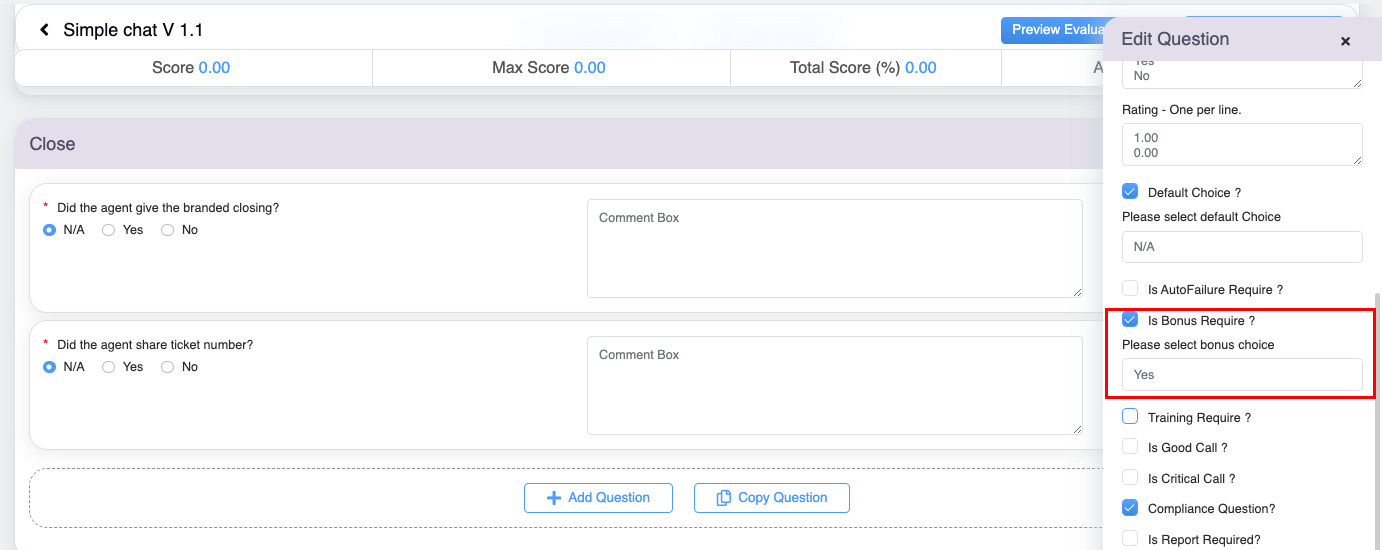Click the branded closing Comment Box

click(x=834, y=248)
